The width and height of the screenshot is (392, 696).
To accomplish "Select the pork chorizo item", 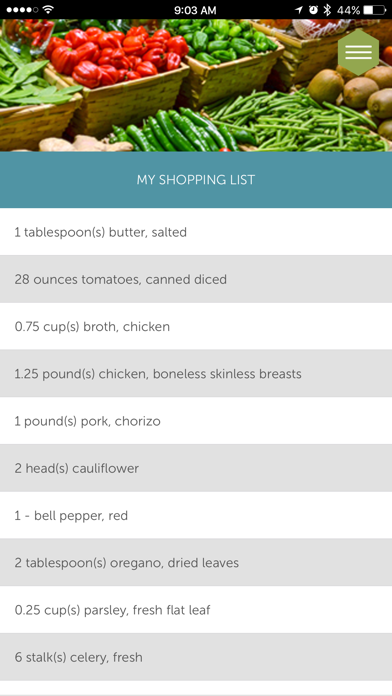I will click(x=196, y=421).
